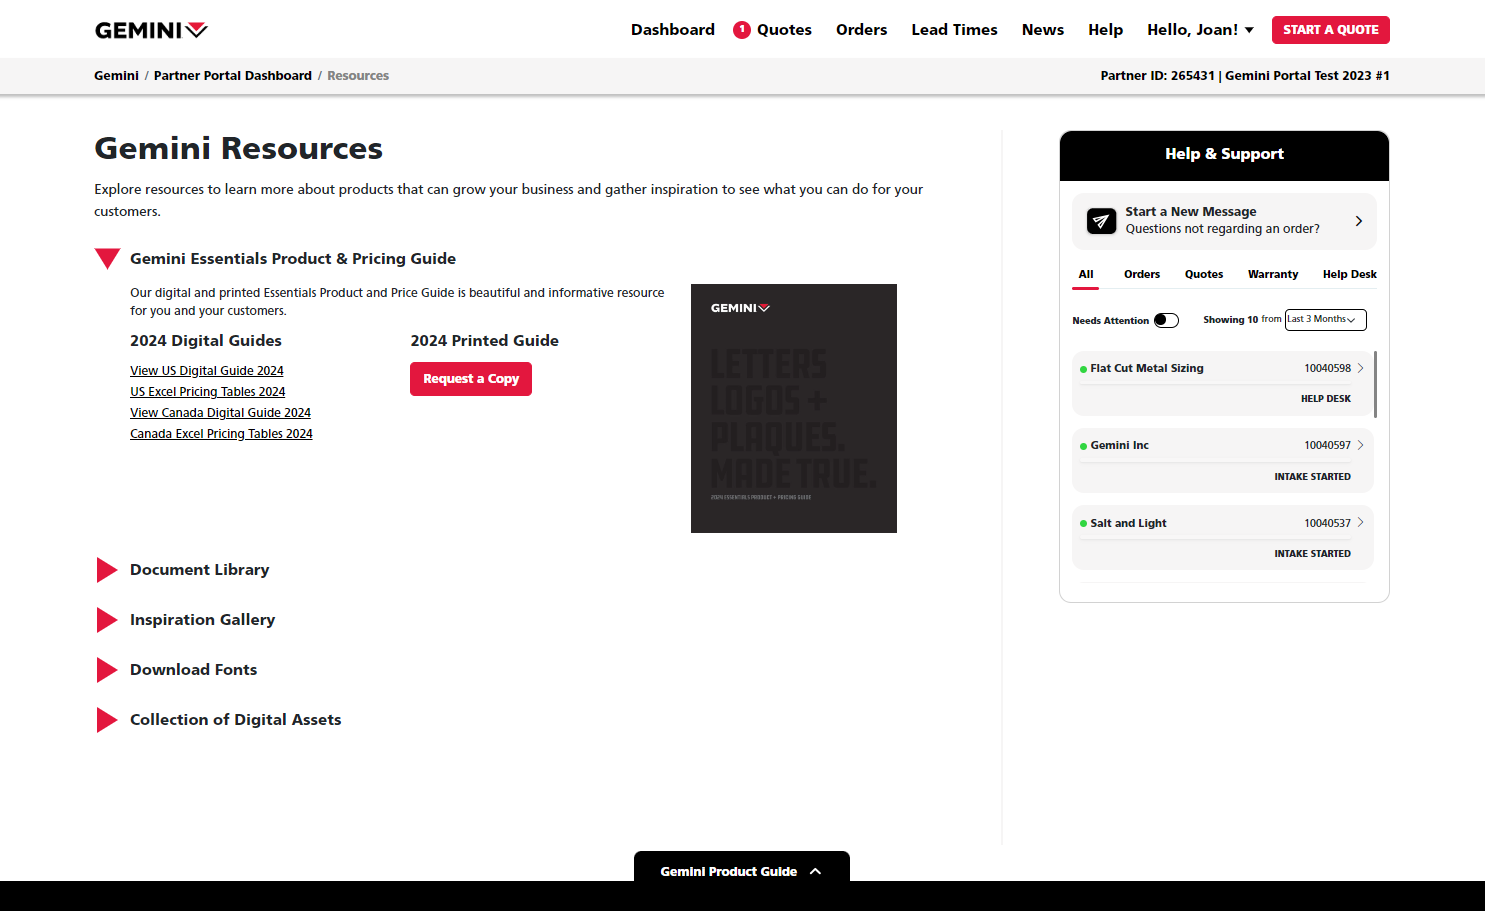Expand the Inspiration Gallery section
1485x911 pixels.
(x=107, y=620)
